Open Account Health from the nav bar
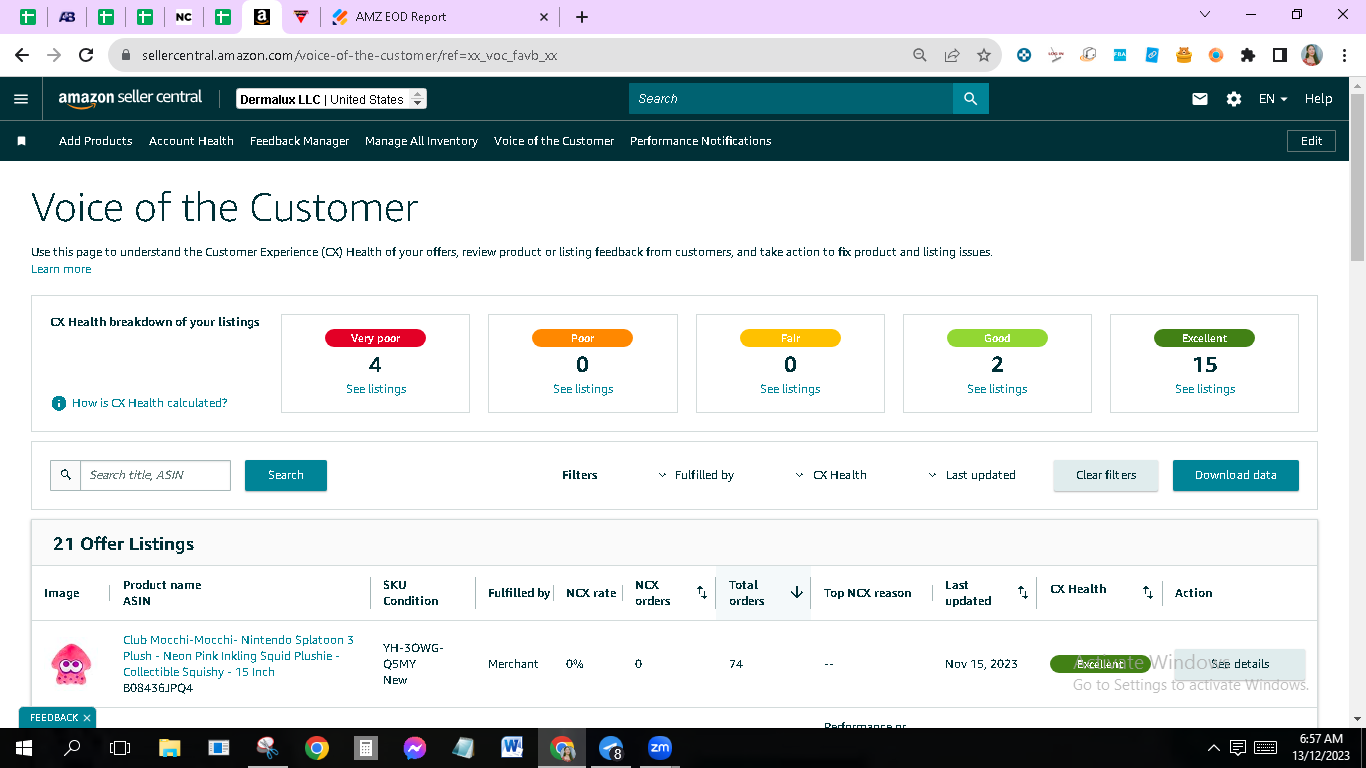This screenshot has height=768, width=1366. 191,141
